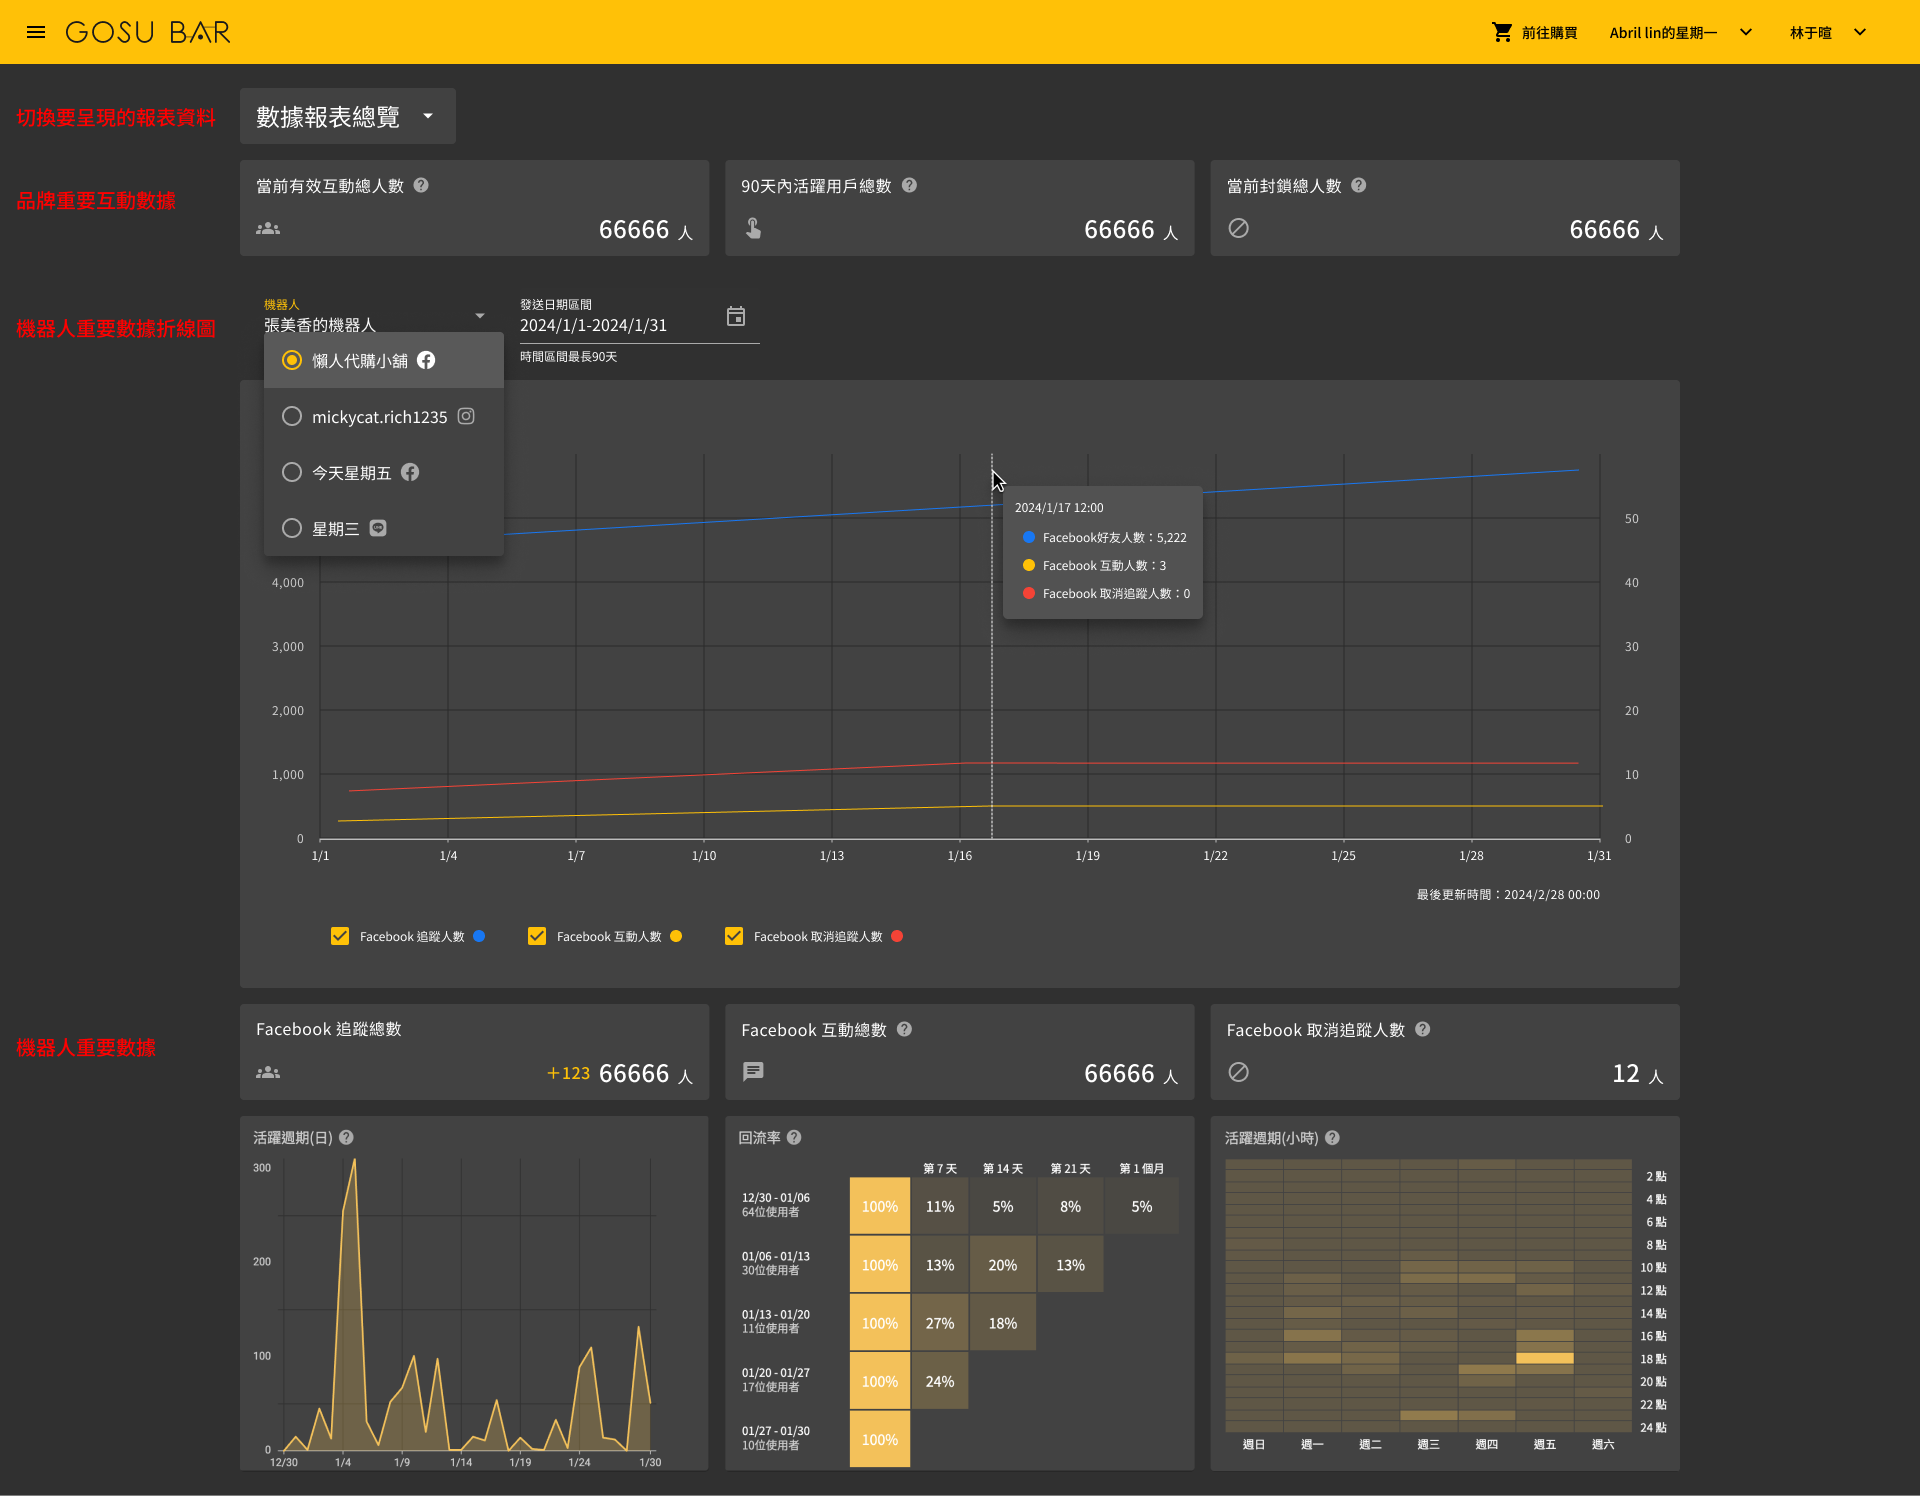Image resolution: width=1920 pixels, height=1496 pixels.
Task: Click Instagram icon beside mickycat.rich1235
Action: pyautogui.click(x=466, y=416)
